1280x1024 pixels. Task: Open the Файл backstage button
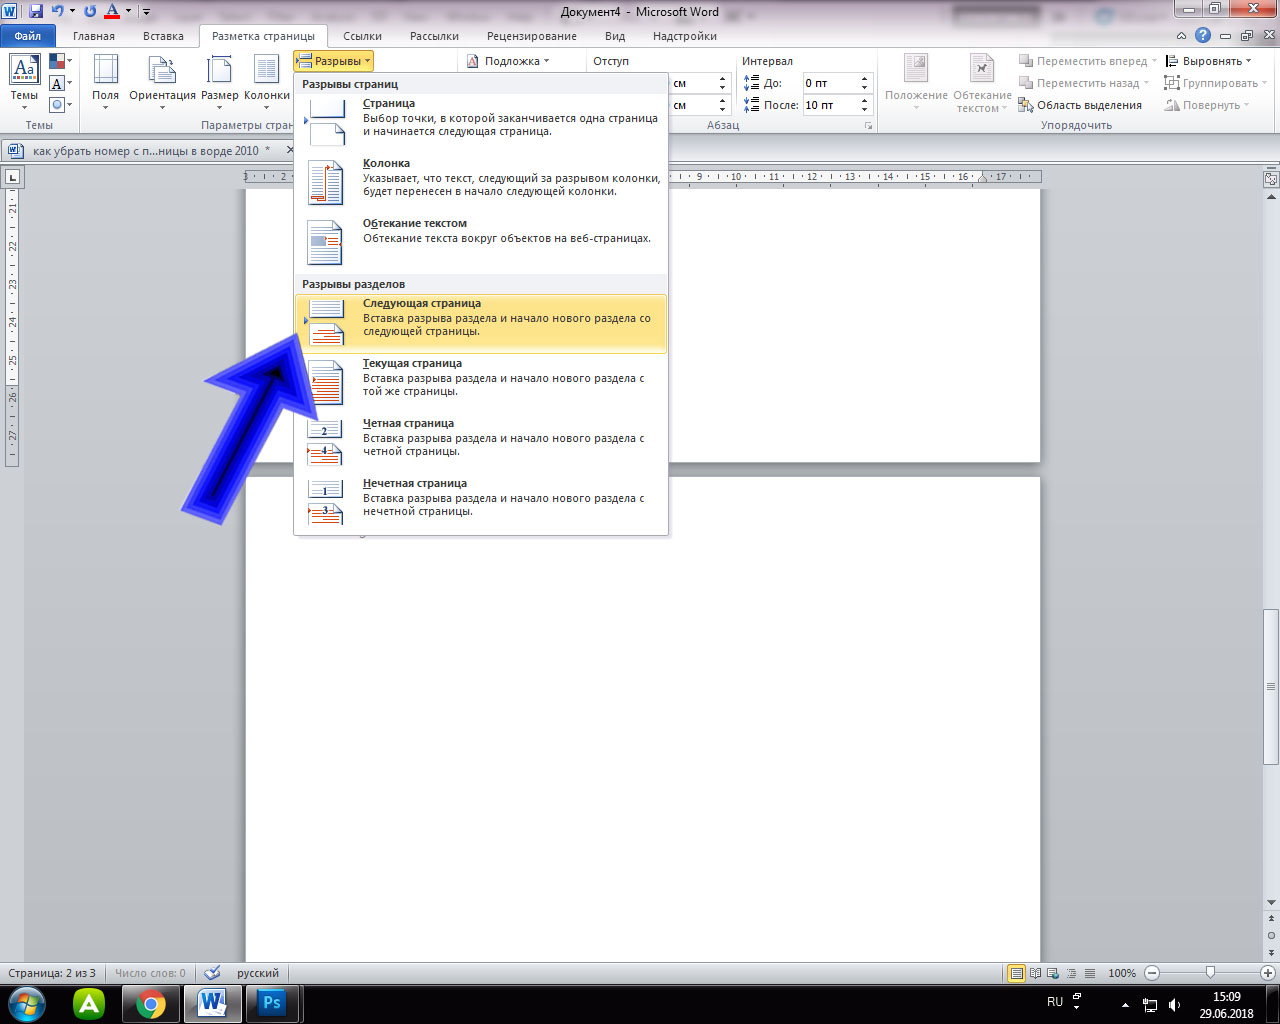28,36
